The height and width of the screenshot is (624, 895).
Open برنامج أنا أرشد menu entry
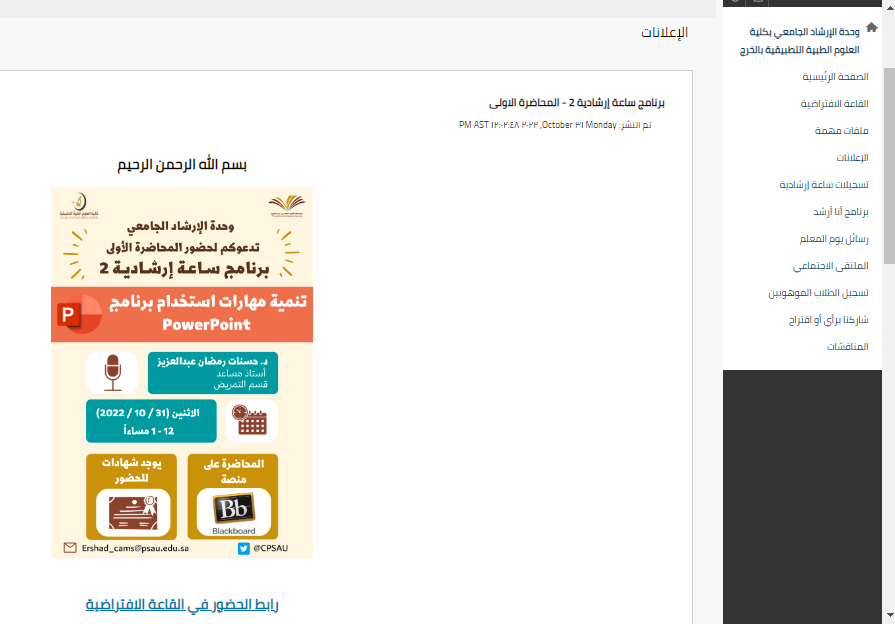(x=841, y=212)
